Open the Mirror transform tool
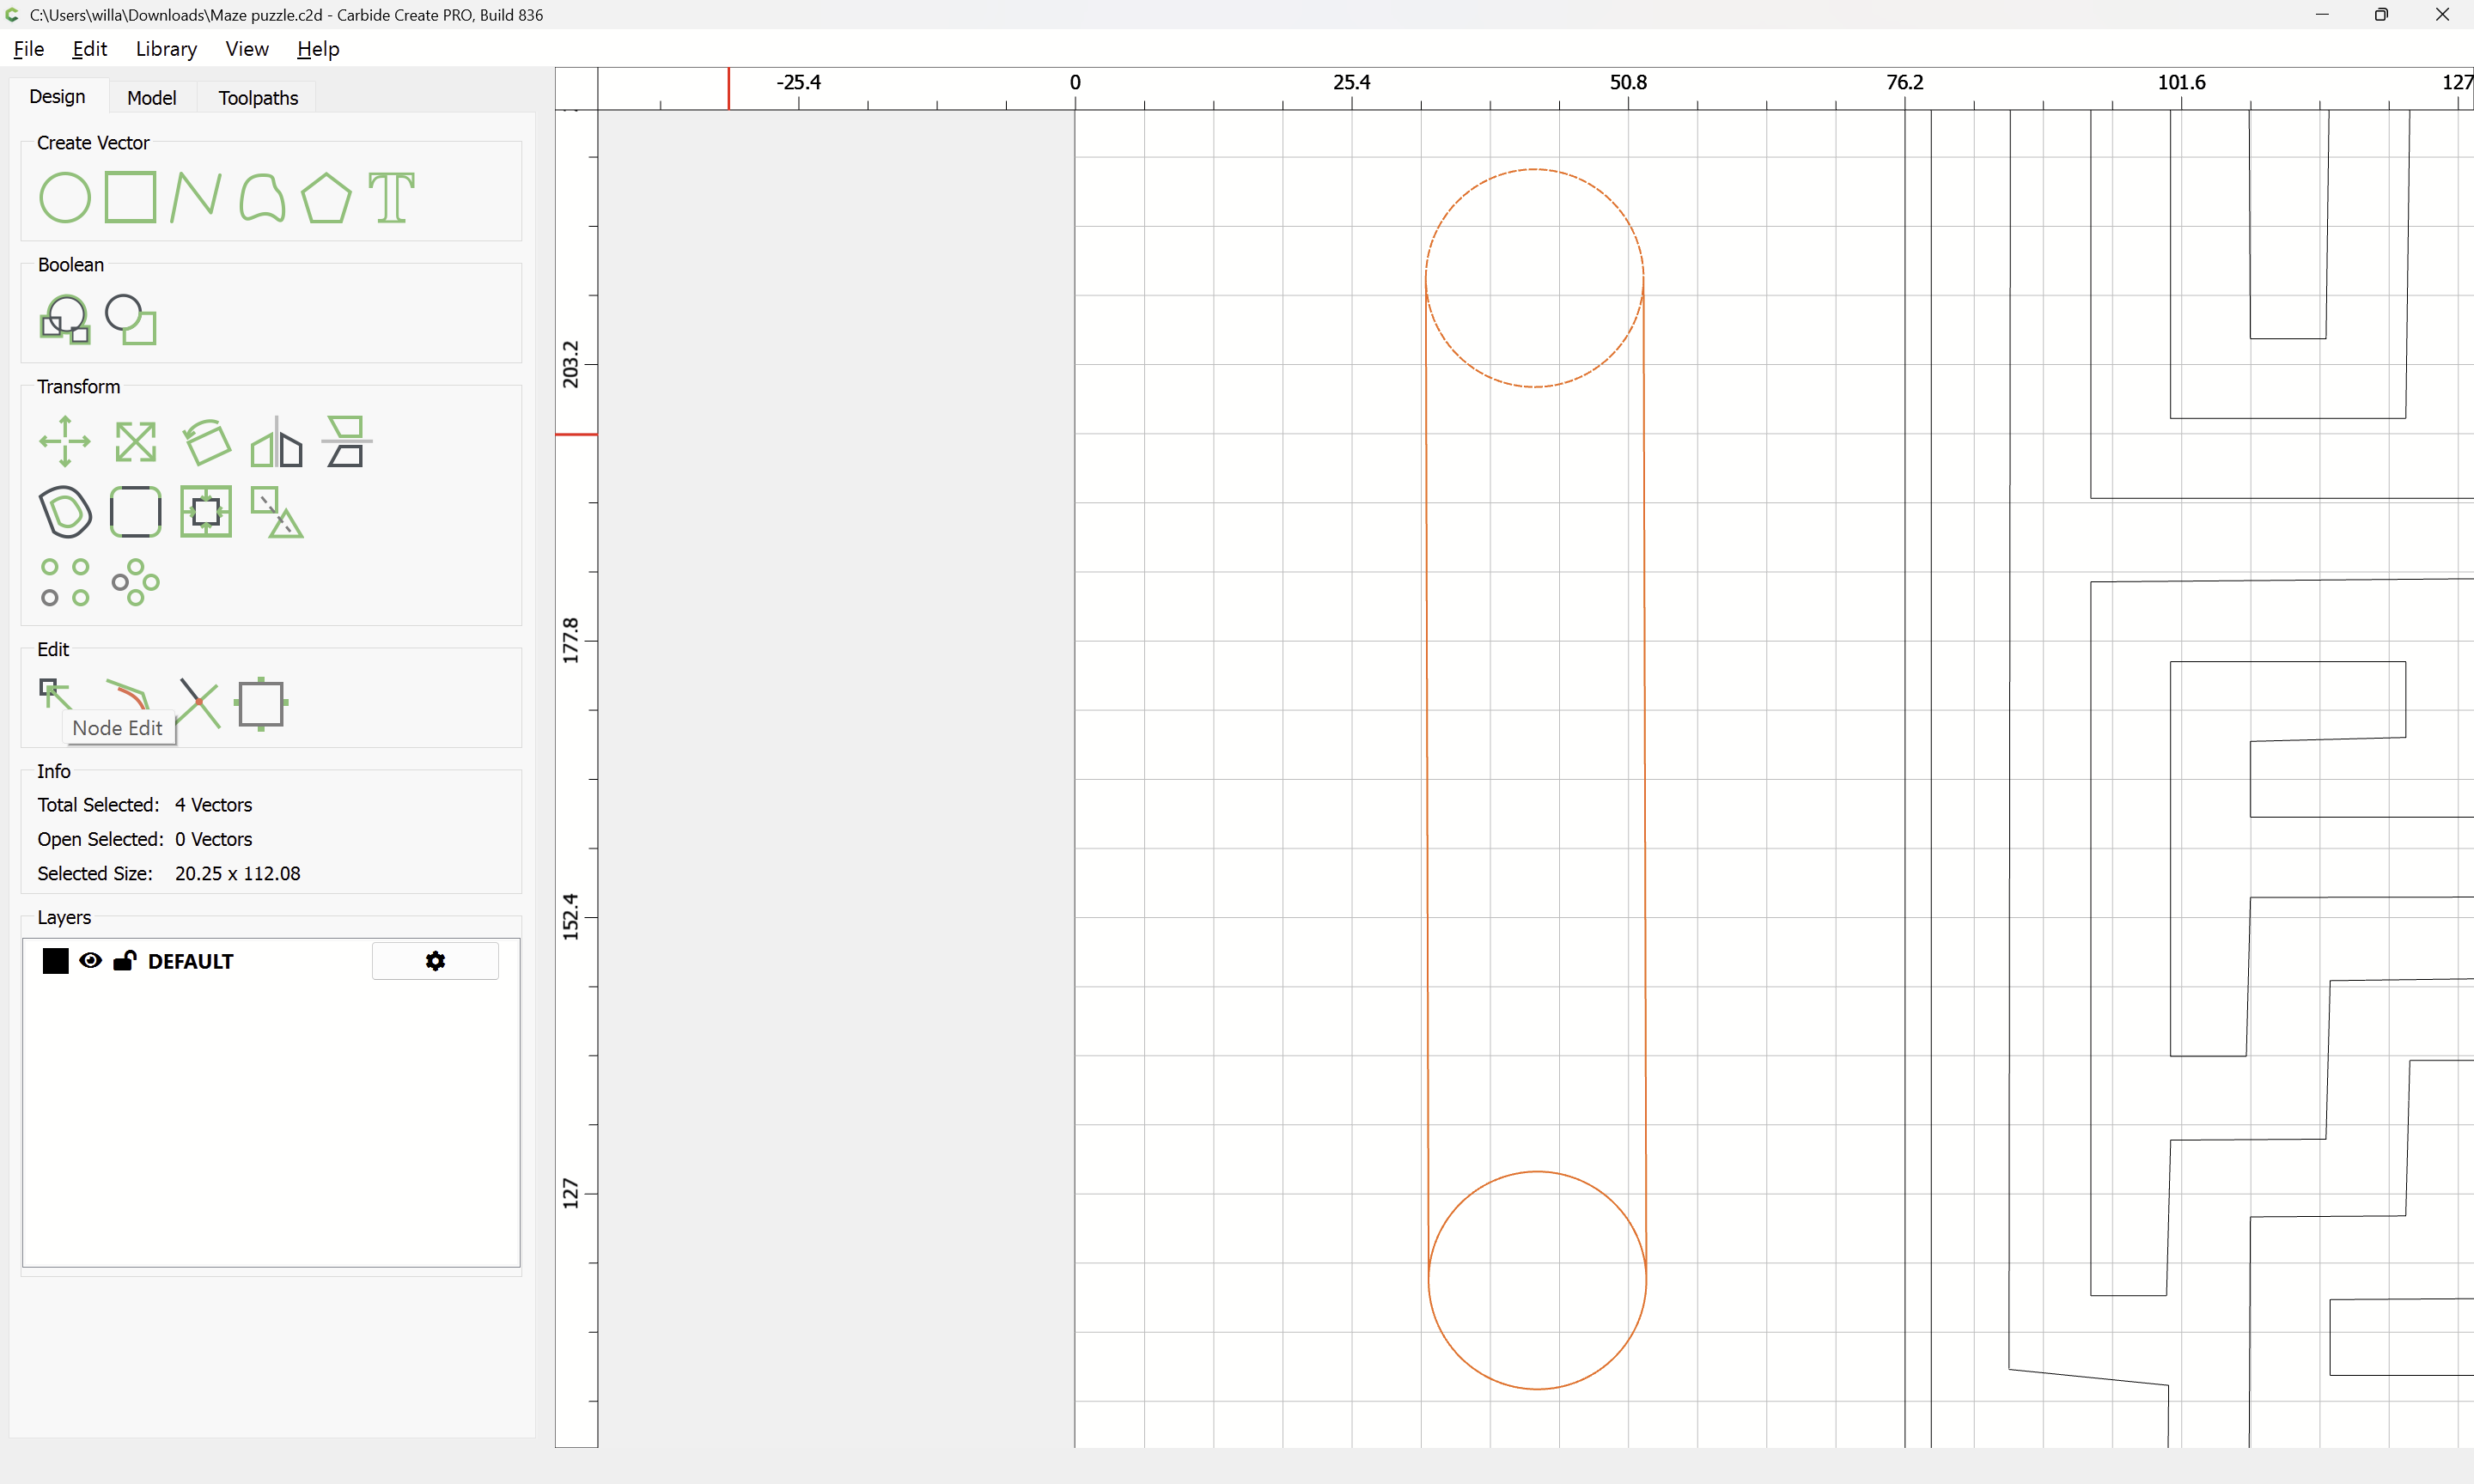 pyautogui.click(x=276, y=441)
